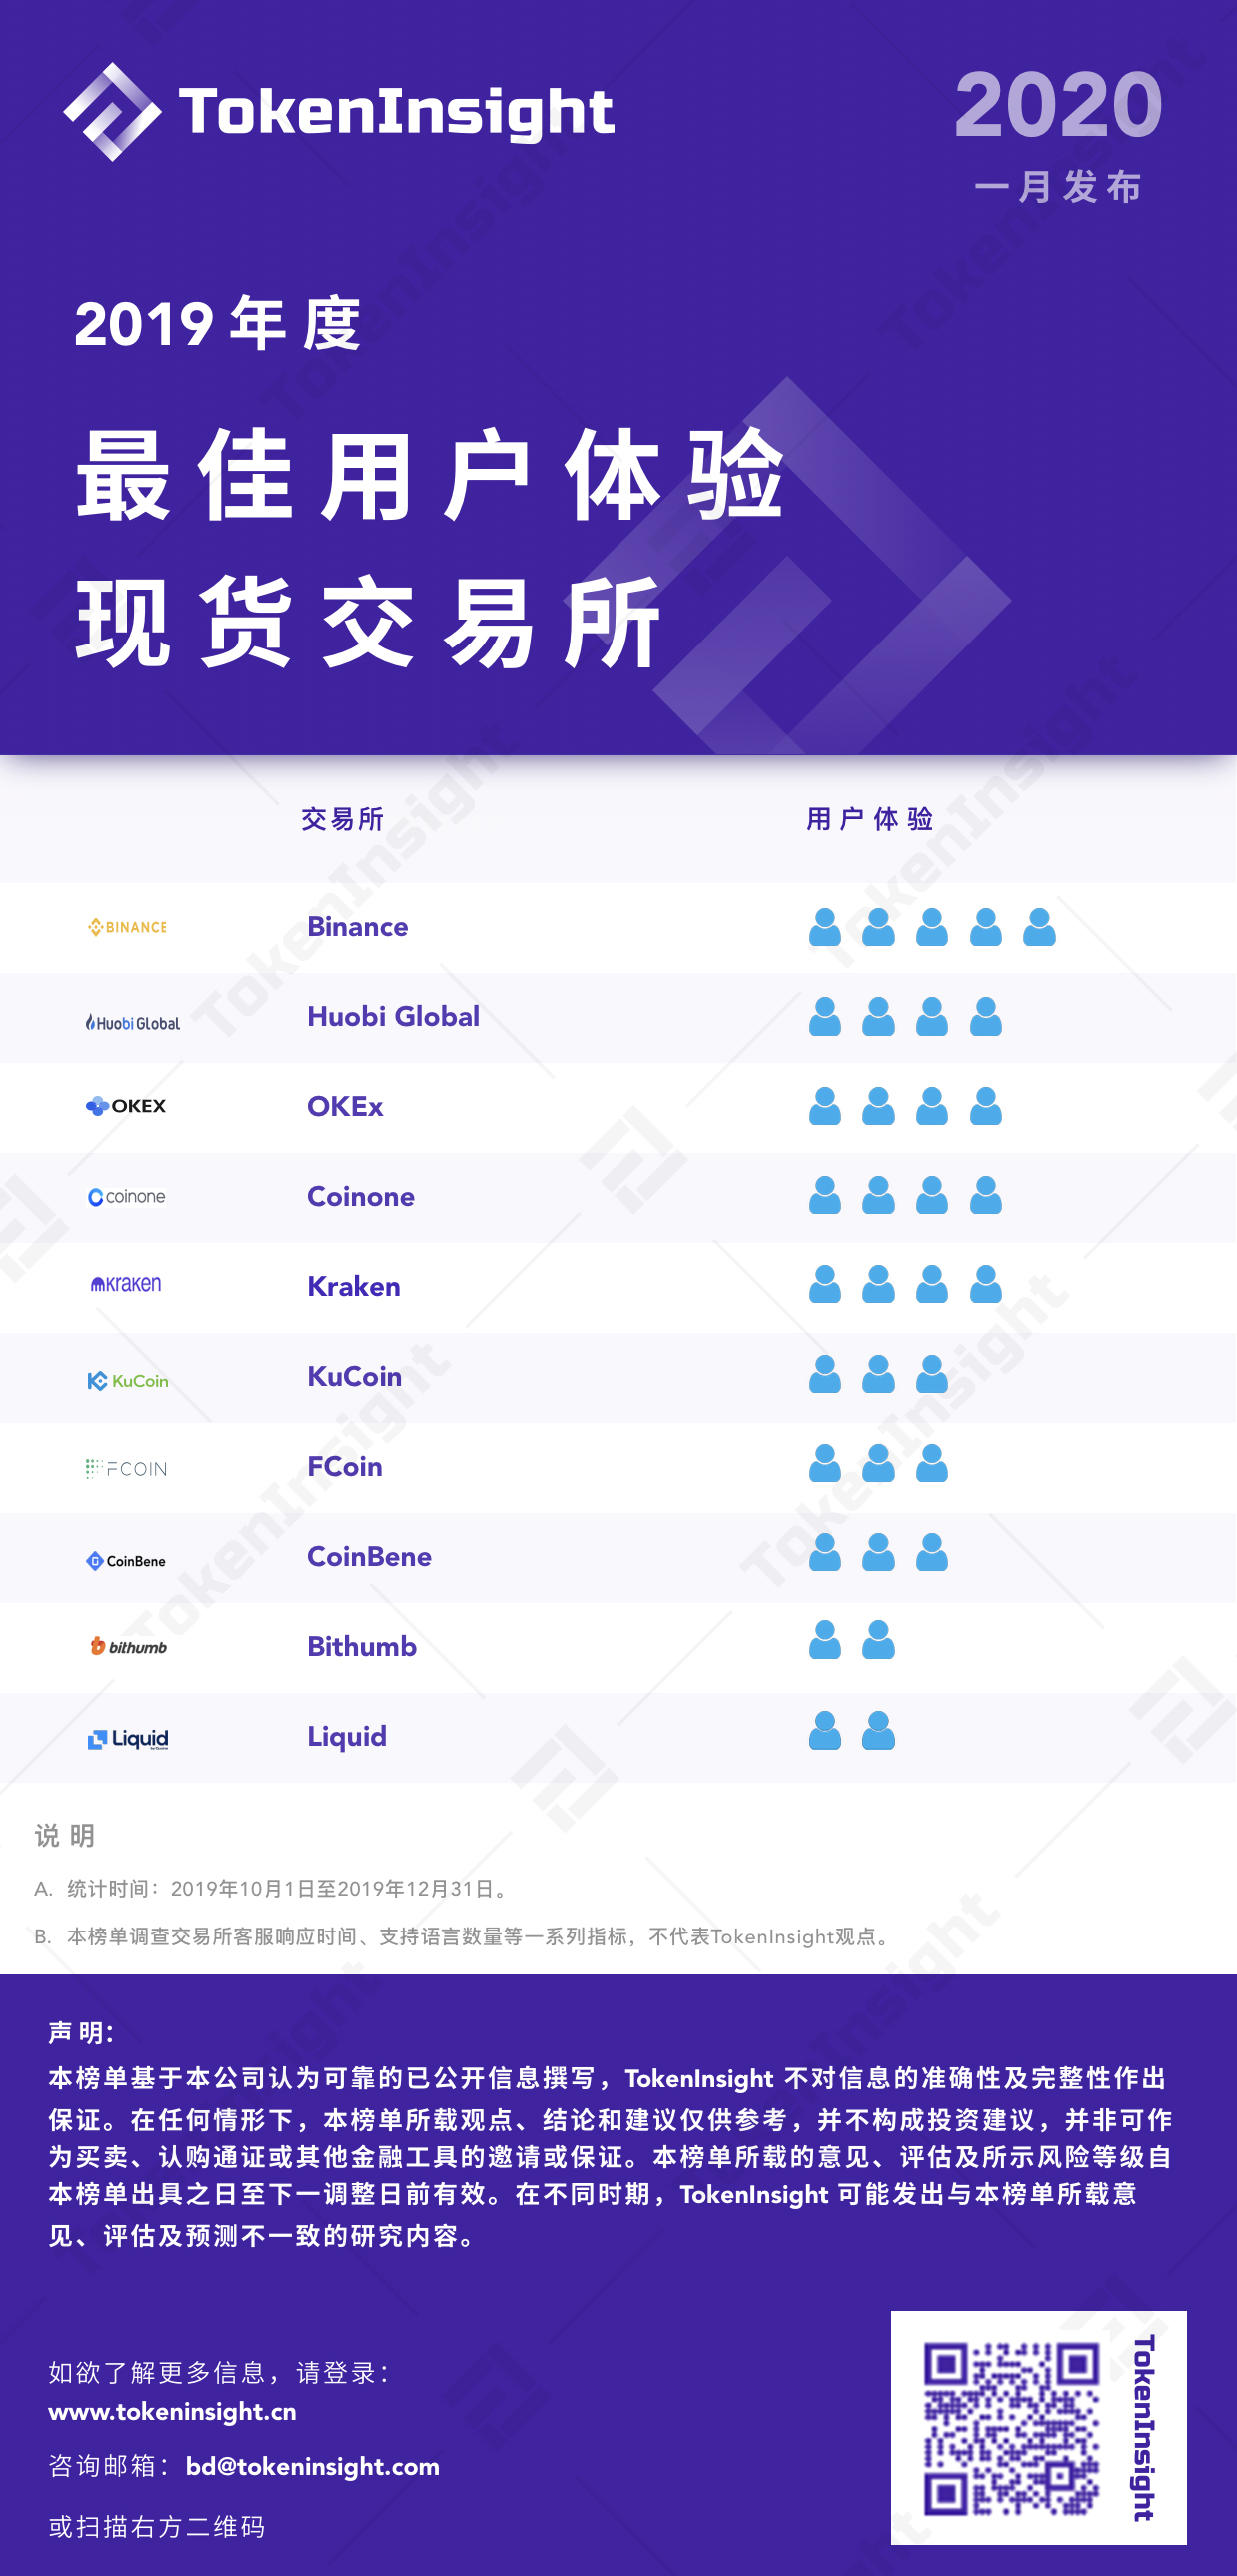
Task: Open the www.tokeninsight.cn link
Action: coord(172,2412)
